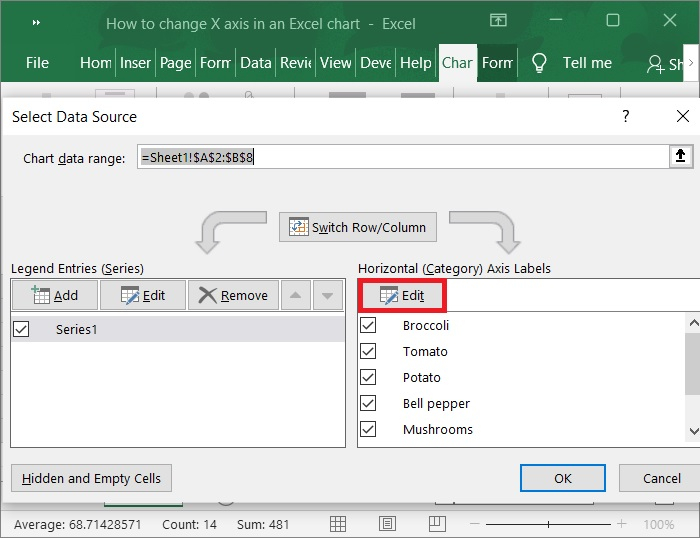
Task: Move series up with the arrow button
Action: tap(294, 295)
